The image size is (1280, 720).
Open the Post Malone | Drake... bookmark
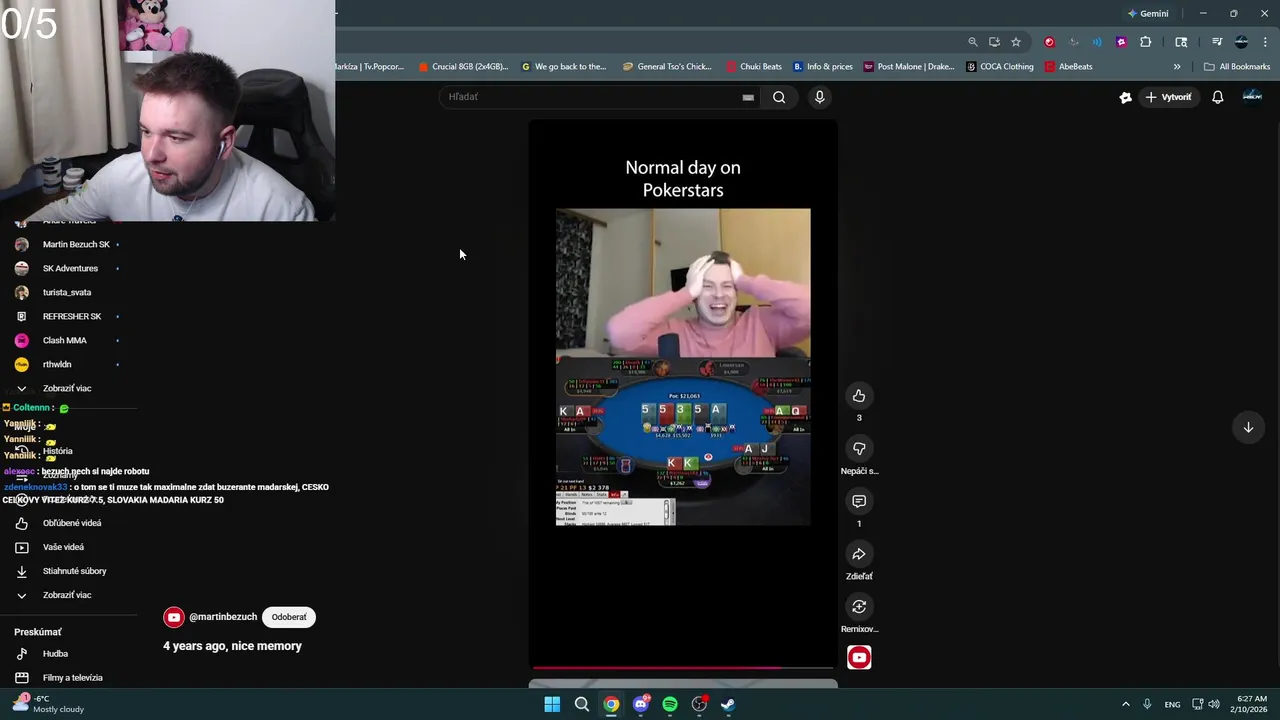[909, 67]
